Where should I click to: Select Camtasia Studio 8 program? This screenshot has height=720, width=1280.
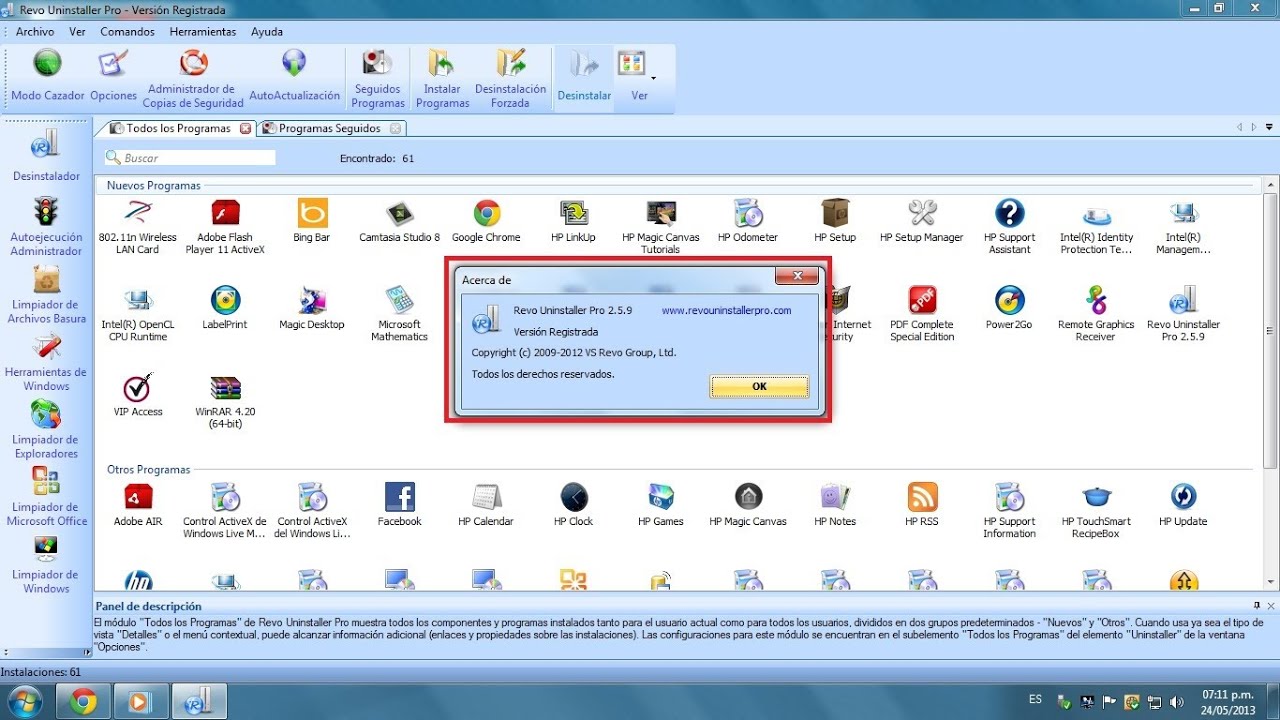(x=400, y=220)
